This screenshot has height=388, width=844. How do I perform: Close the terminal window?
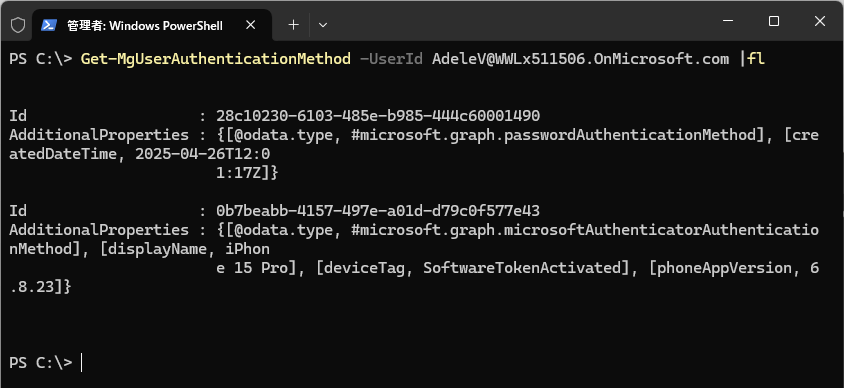coord(820,21)
